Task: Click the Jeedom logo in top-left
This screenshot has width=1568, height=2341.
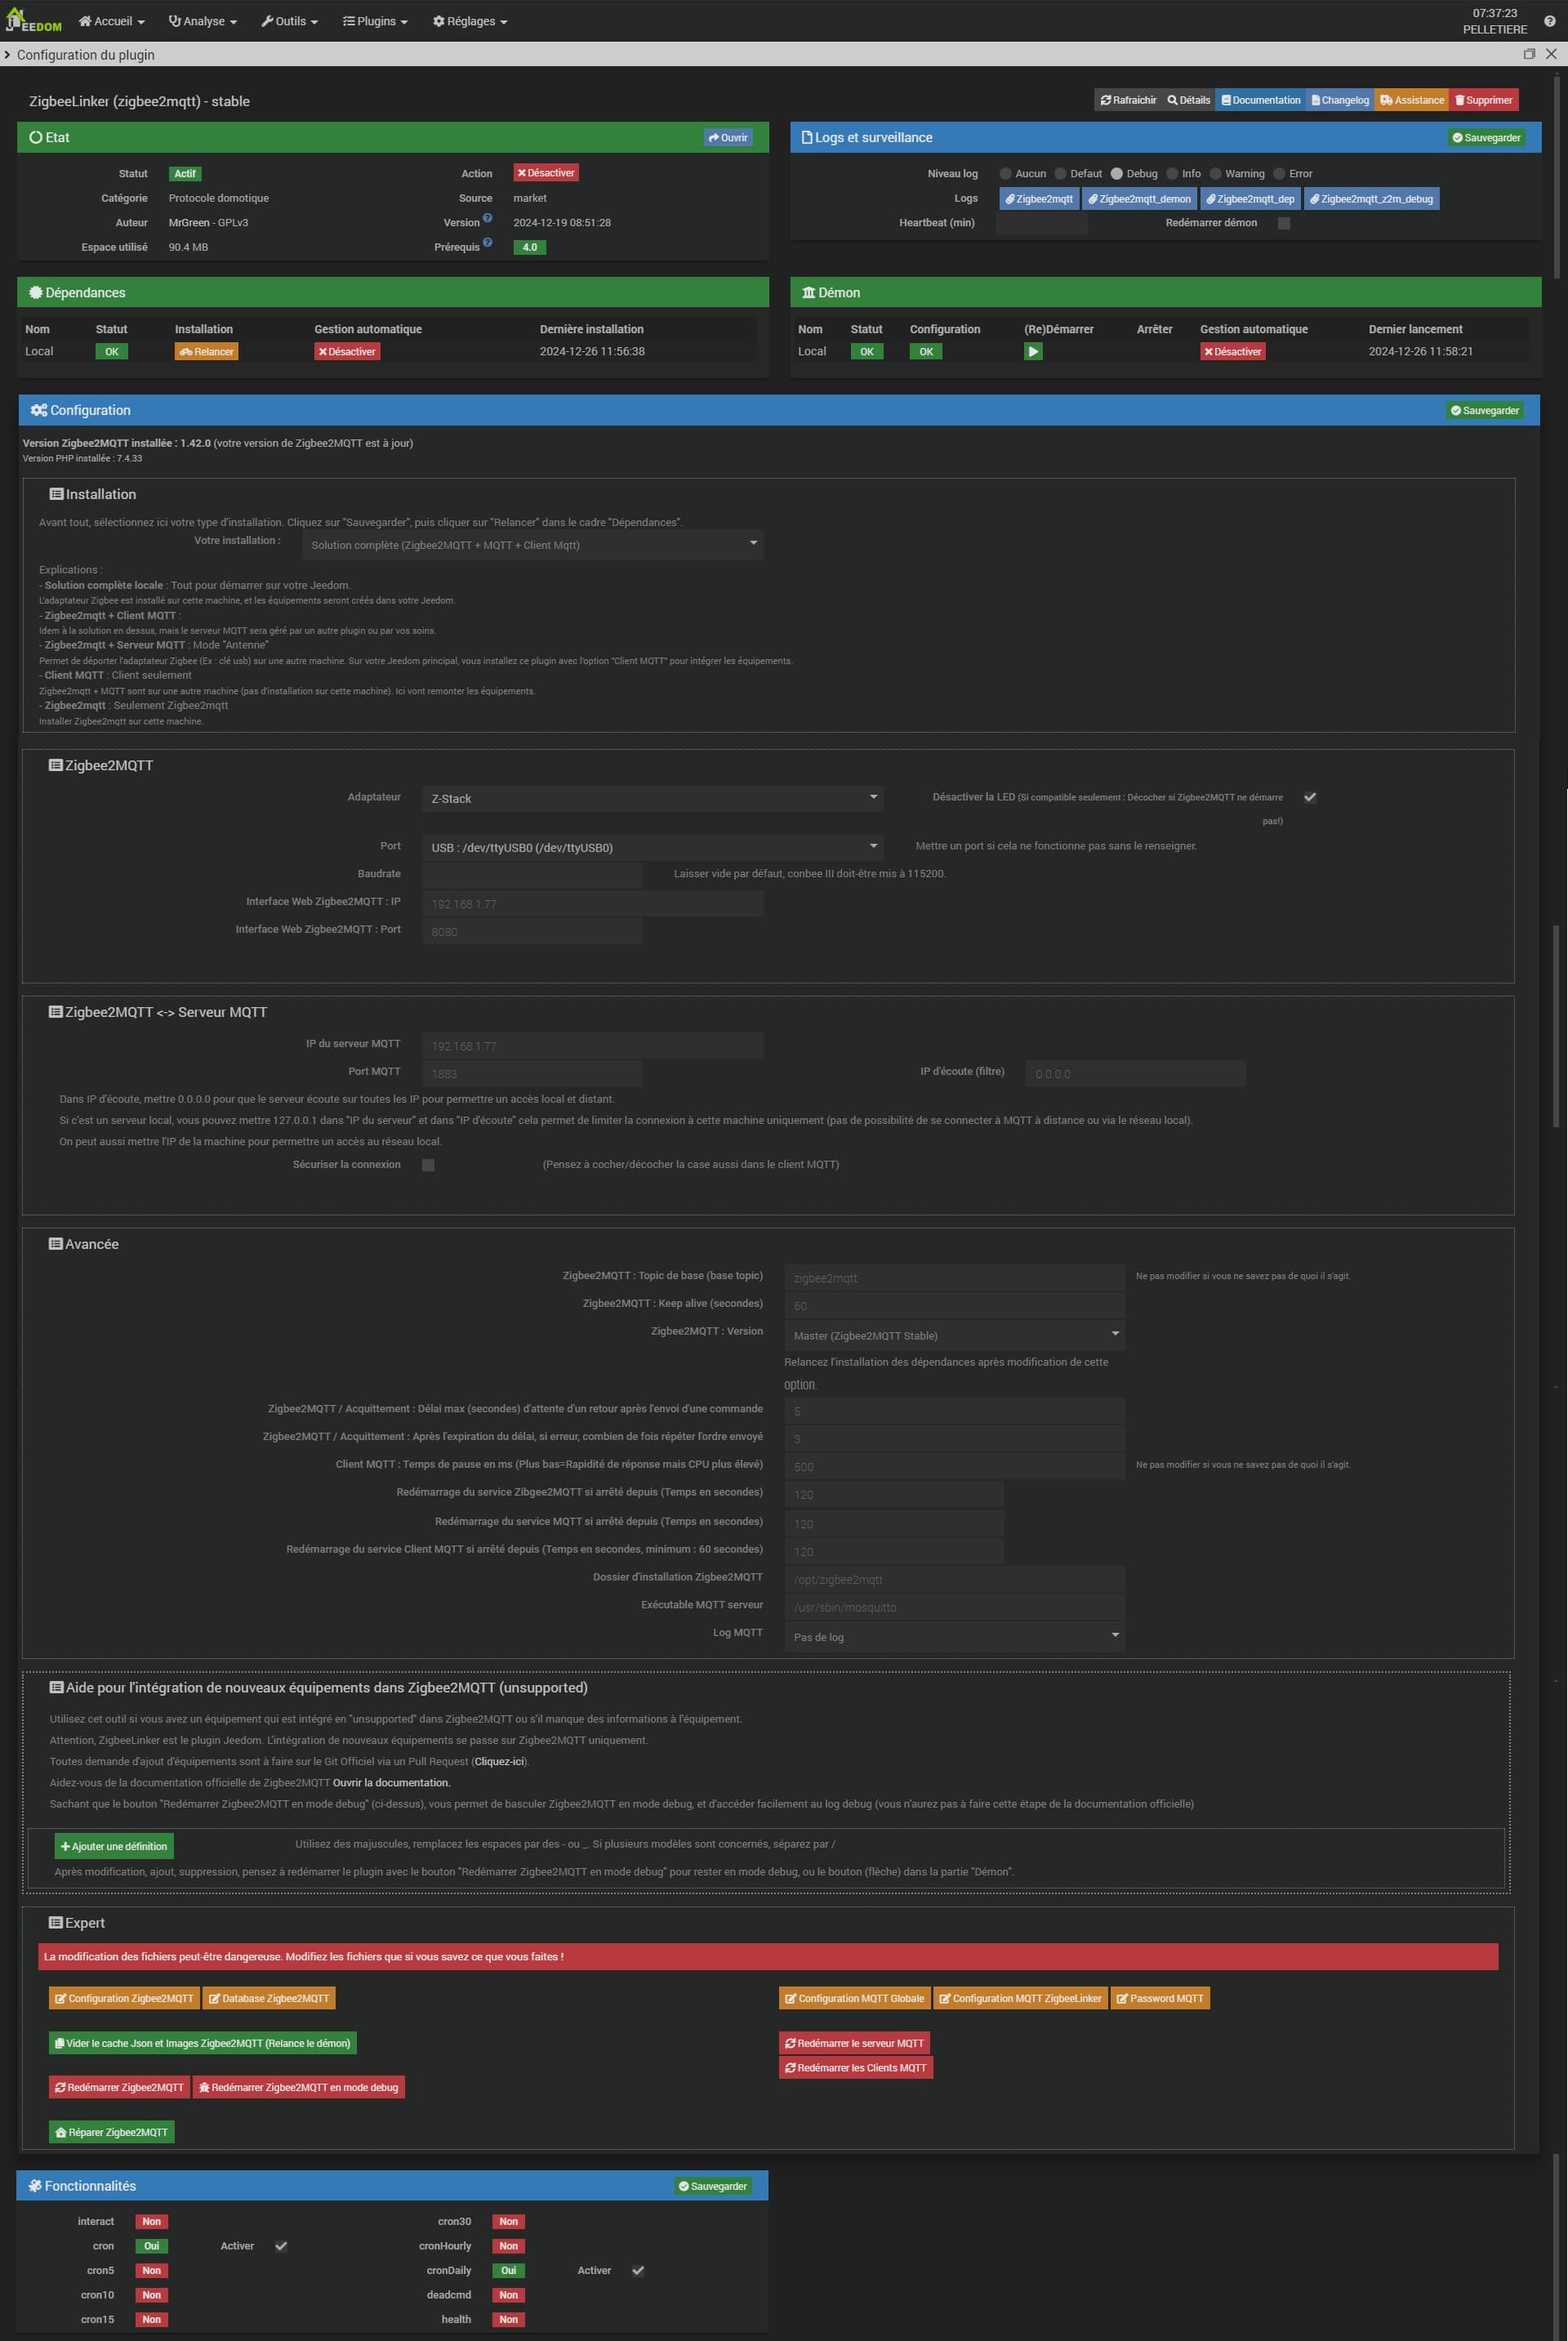Action: (x=33, y=20)
